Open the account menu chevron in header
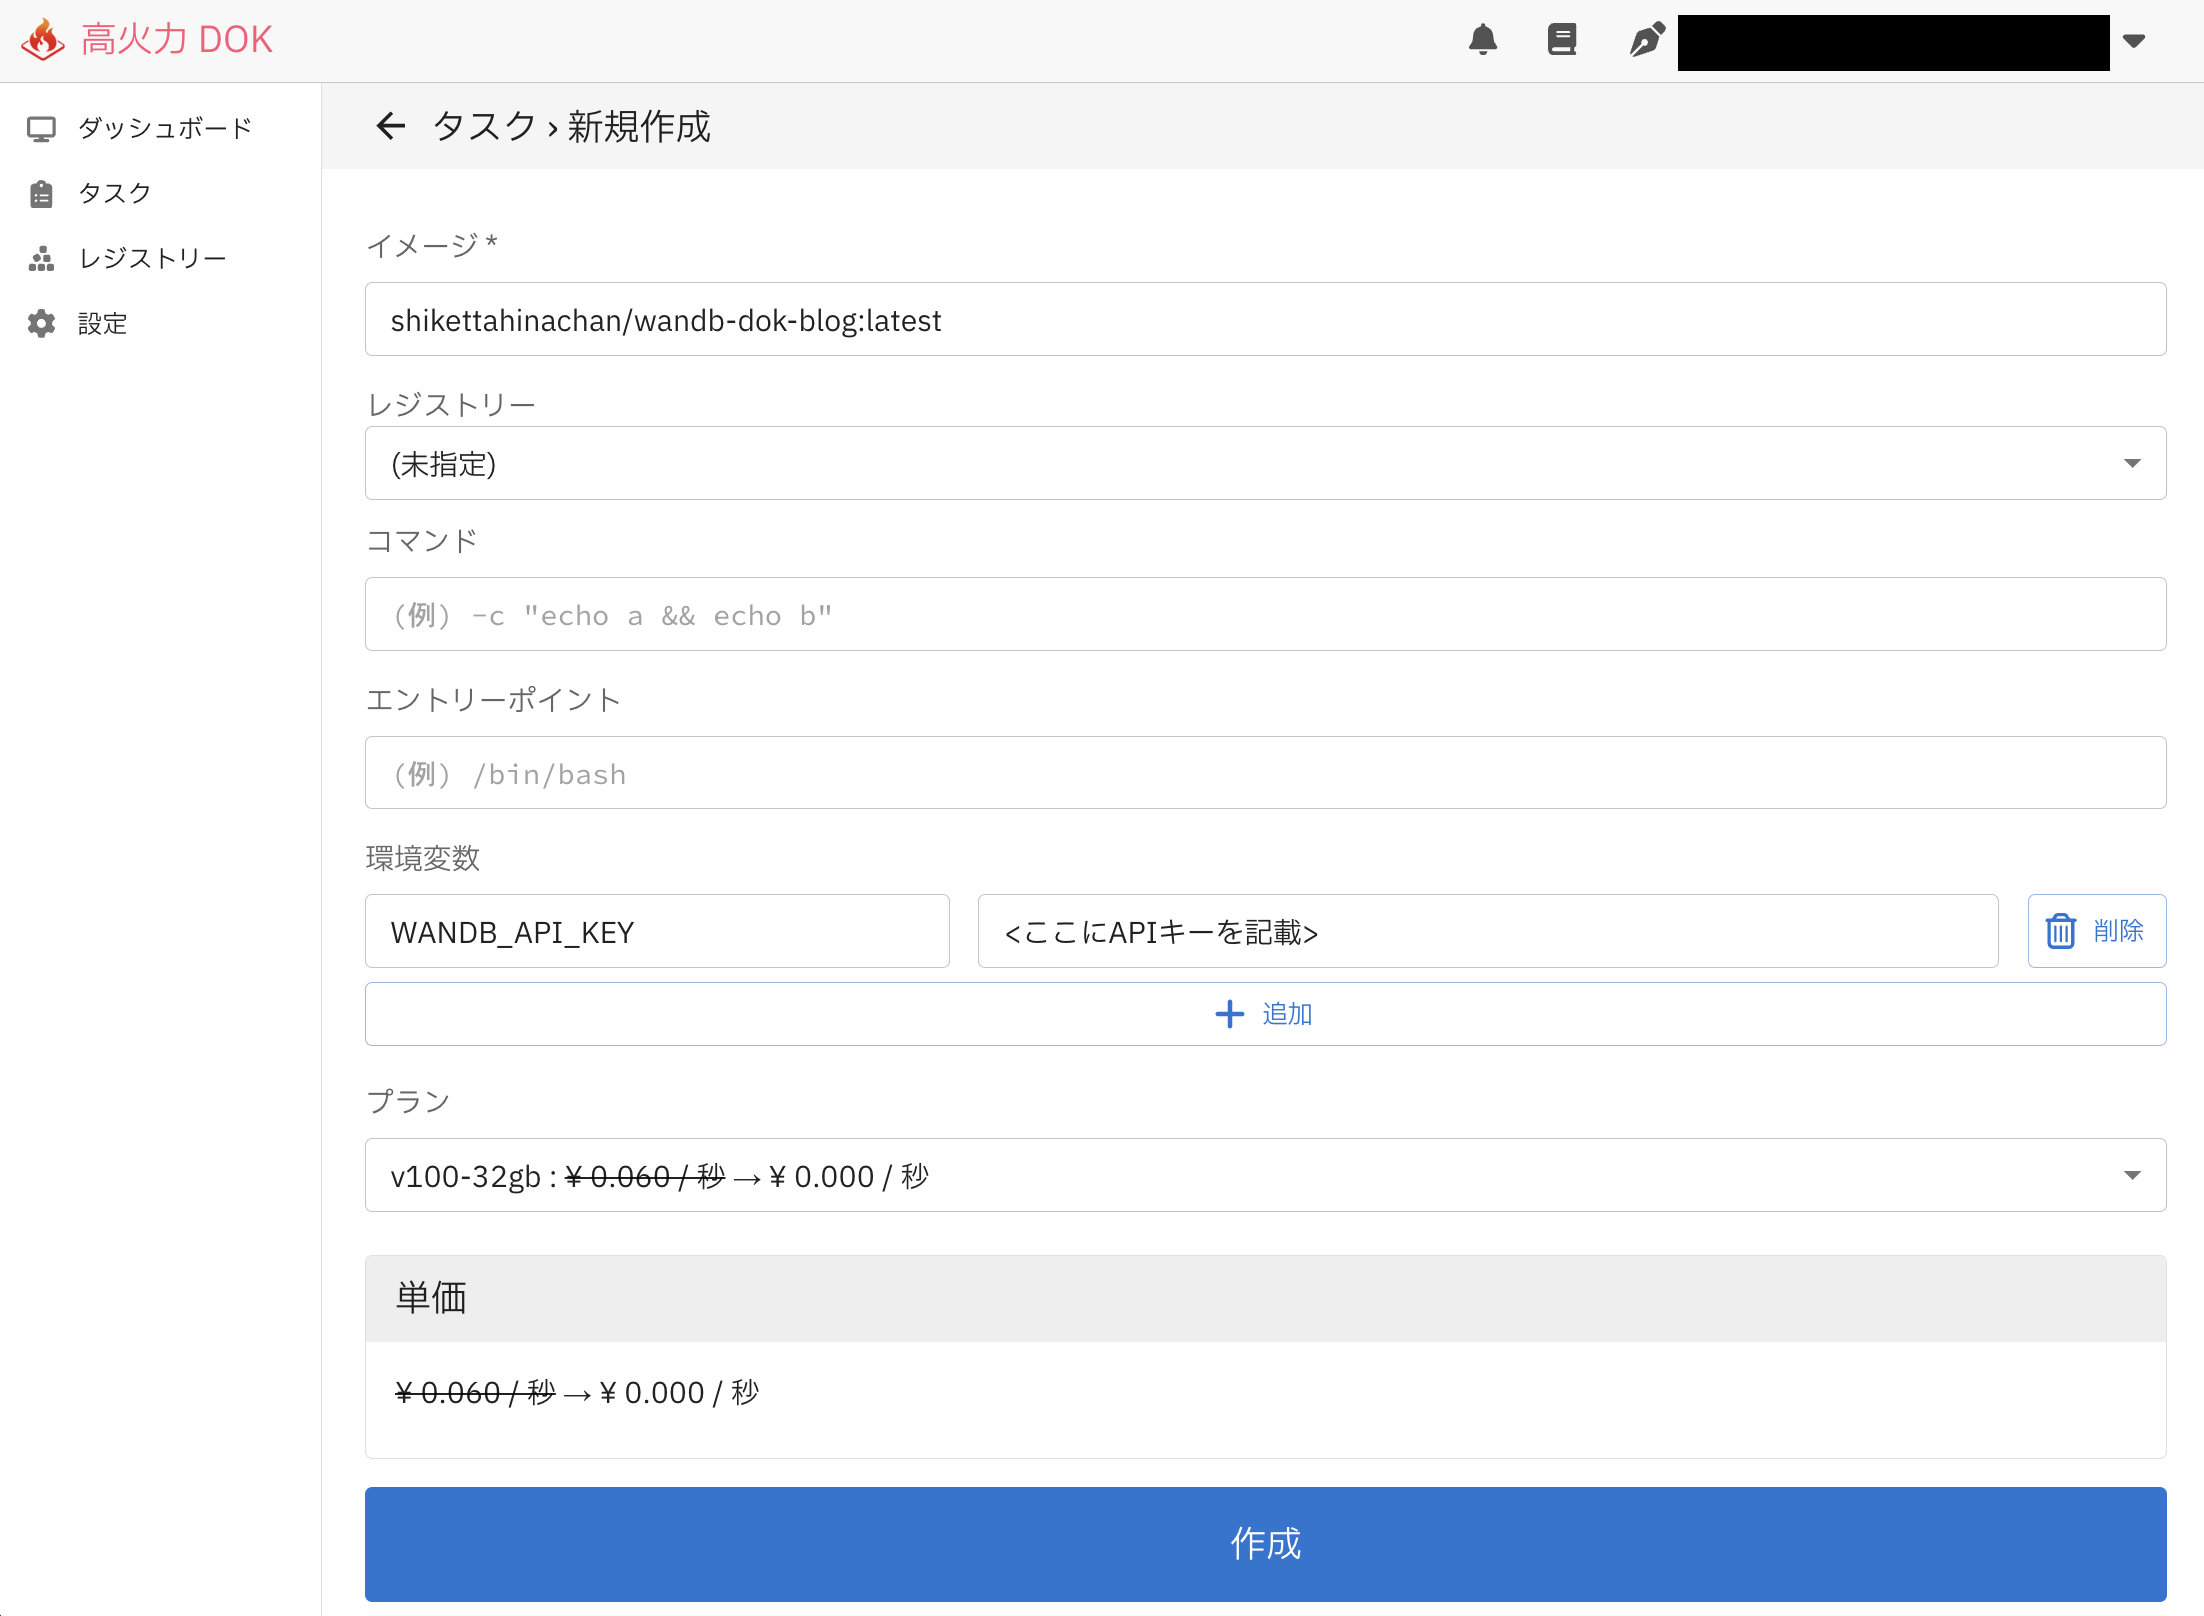The width and height of the screenshot is (2204, 1616). click(x=2134, y=42)
